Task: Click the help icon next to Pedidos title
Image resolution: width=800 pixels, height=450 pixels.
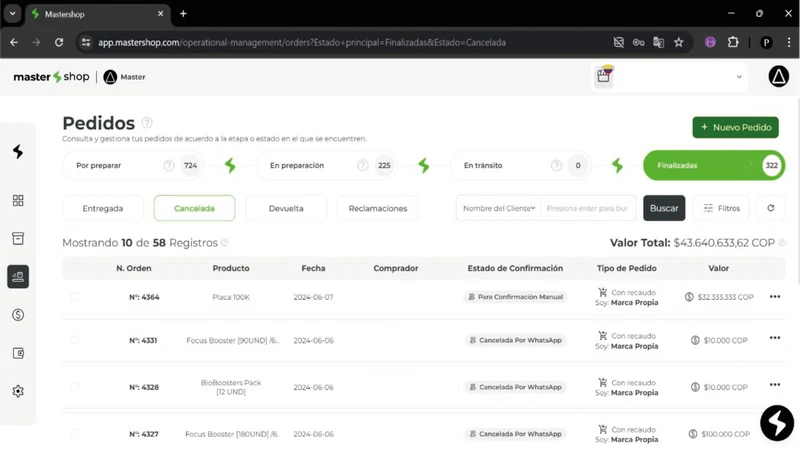Action: click(x=147, y=122)
